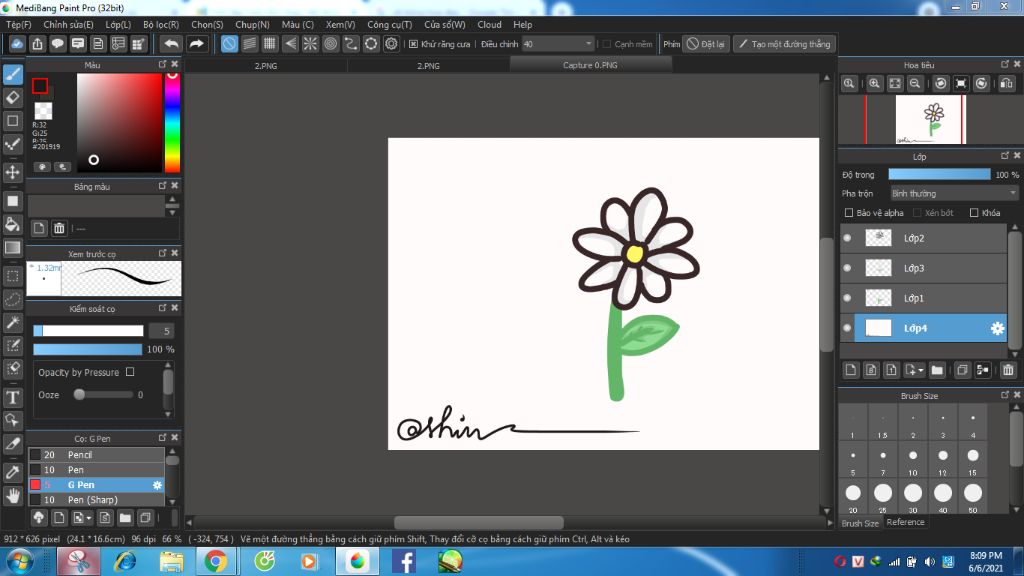Switch to the Capture 0.PNG tab
Screen dimensions: 1024x576
[x=590, y=65]
